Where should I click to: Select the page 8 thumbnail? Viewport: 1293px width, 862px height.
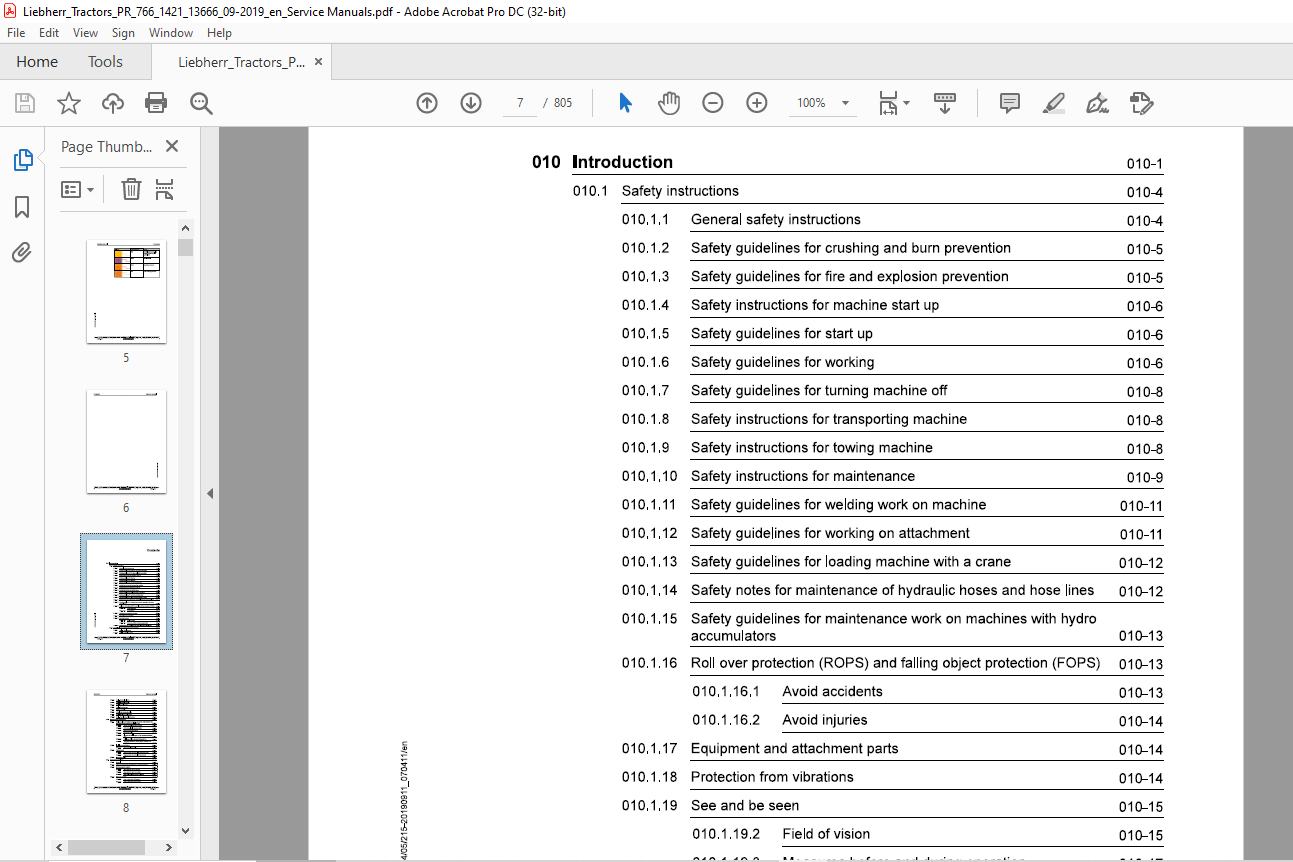coord(126,742)
